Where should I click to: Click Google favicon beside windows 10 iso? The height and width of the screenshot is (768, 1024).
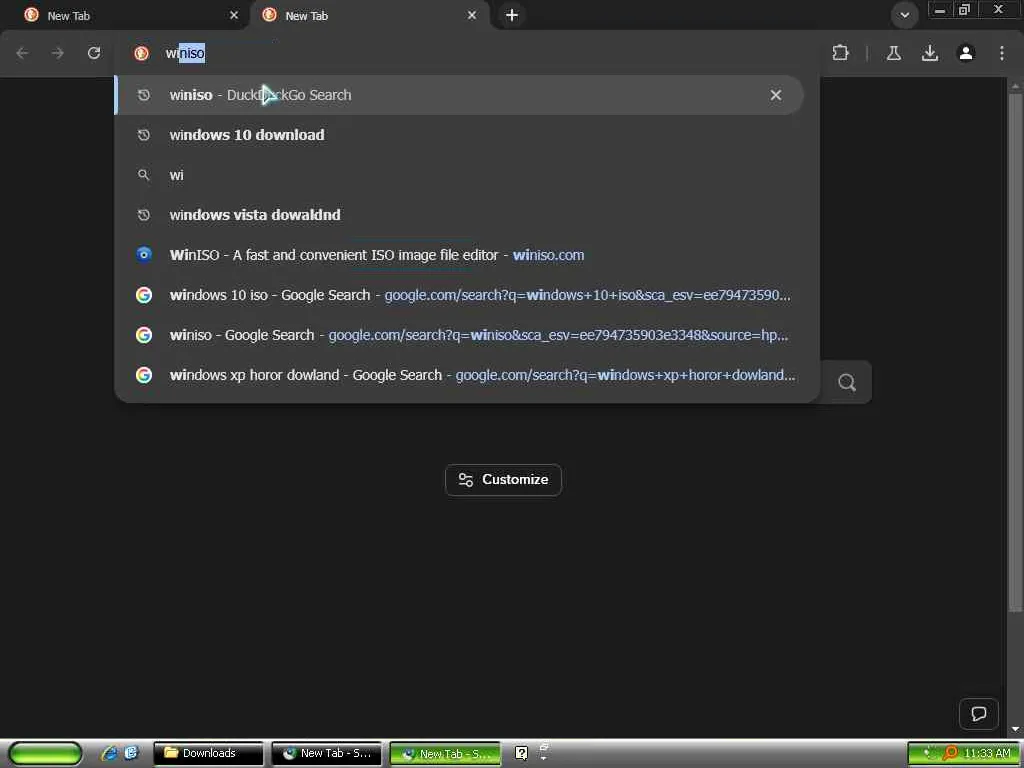(x=144, y=295)
